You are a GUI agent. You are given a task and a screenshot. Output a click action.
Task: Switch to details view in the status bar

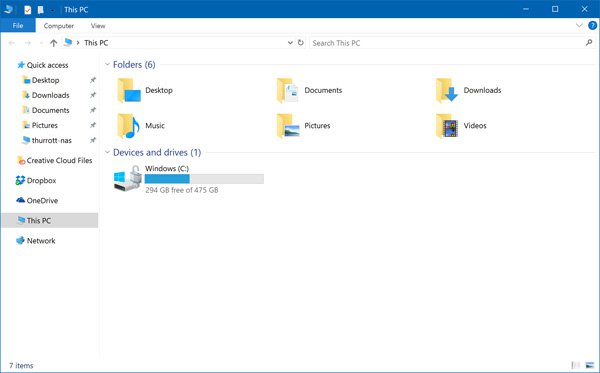[576, 365]
